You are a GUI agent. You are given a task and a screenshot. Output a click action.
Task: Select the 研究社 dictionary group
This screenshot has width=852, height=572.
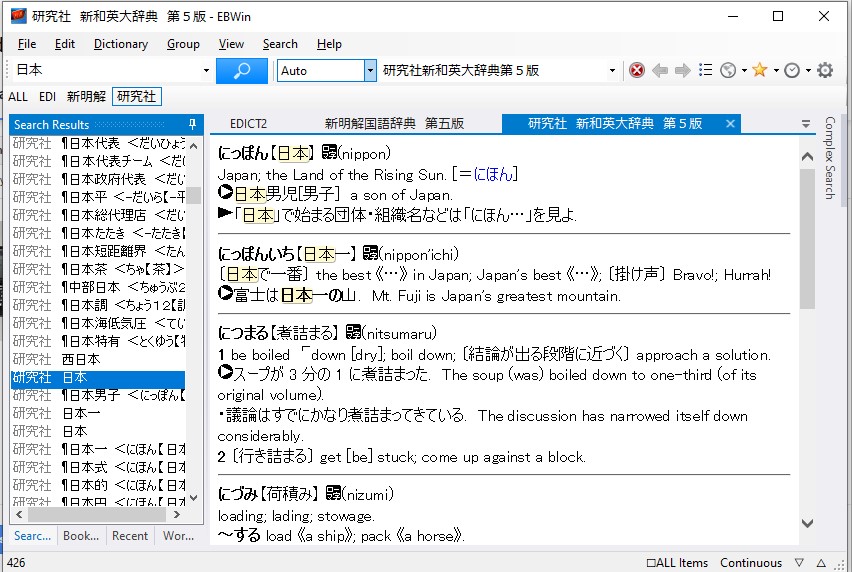coord(136,97)
